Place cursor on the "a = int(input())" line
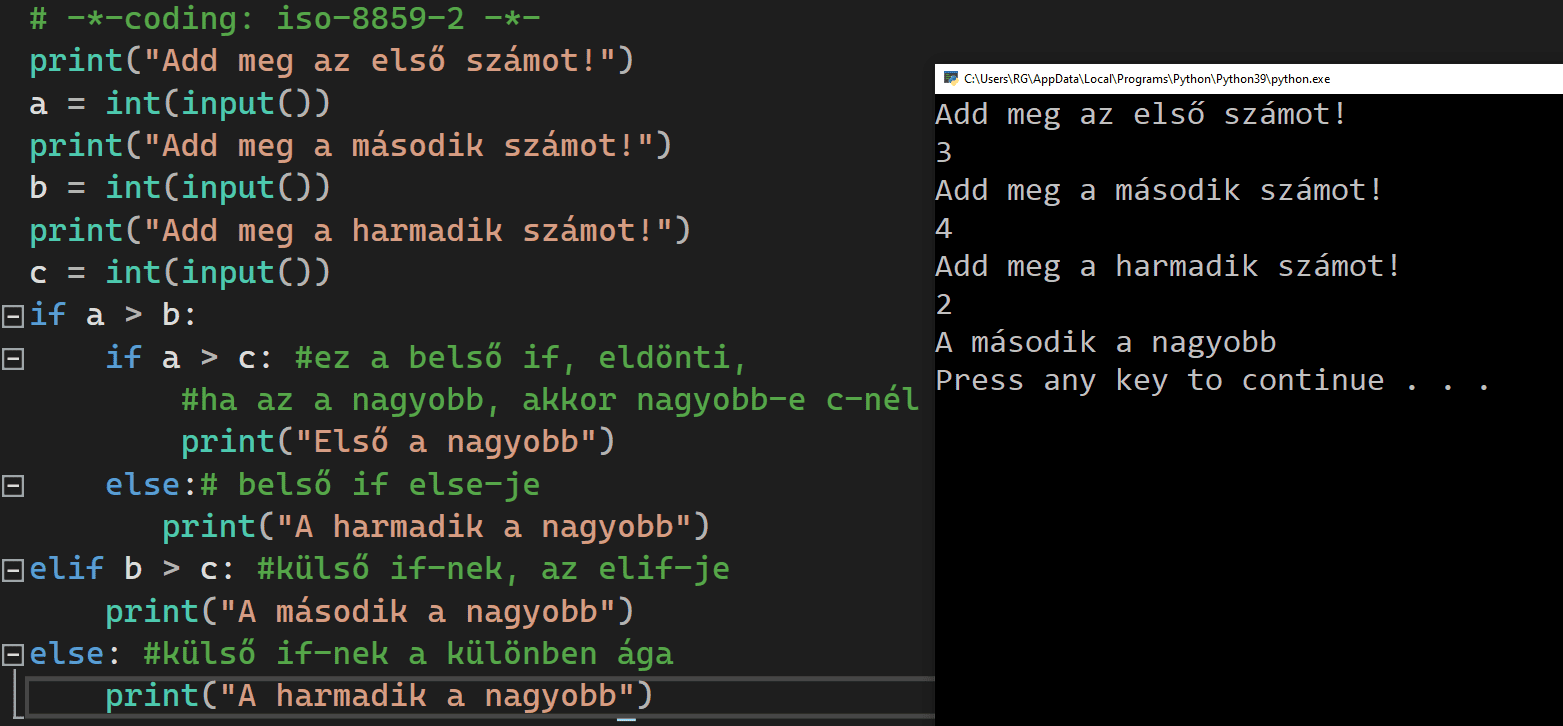This screenshot has width=1563, height=726. tap(179, 103)
